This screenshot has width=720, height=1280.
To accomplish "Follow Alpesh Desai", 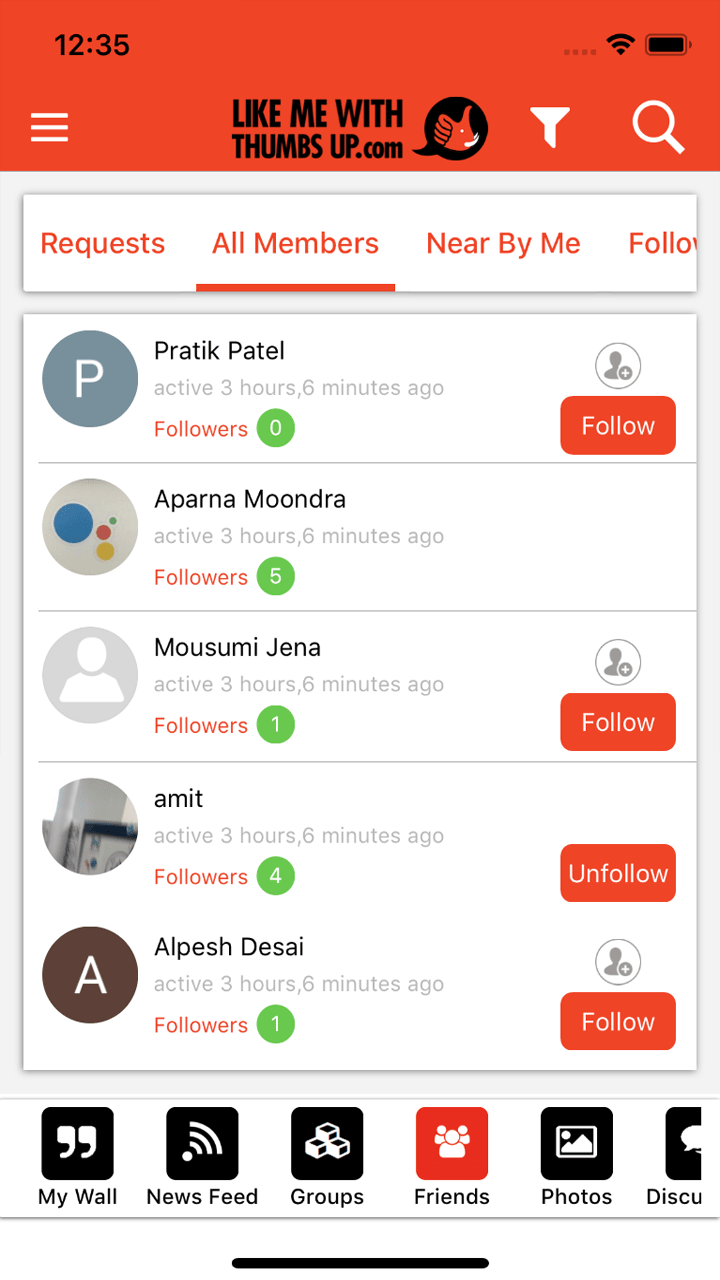I will (x=618, y=1022).
